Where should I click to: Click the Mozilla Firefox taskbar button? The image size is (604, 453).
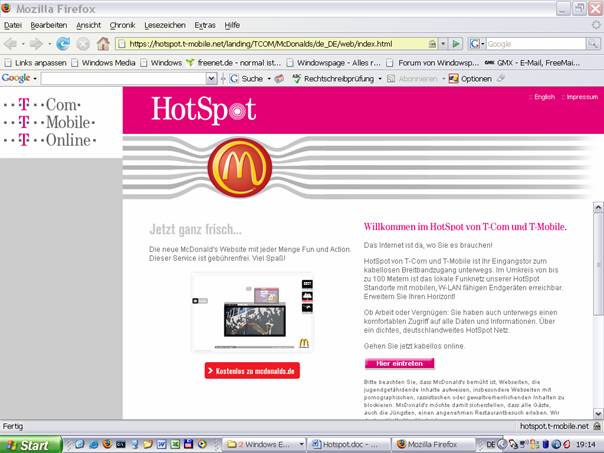point(433,445)
